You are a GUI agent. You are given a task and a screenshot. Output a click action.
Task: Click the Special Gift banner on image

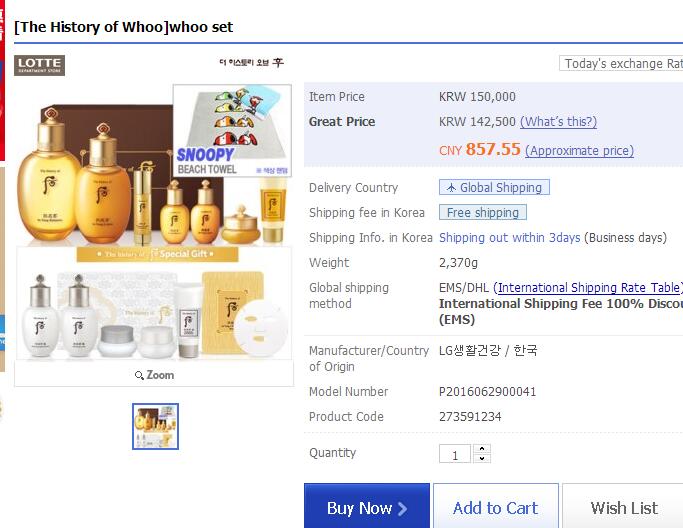pos(158,254)
